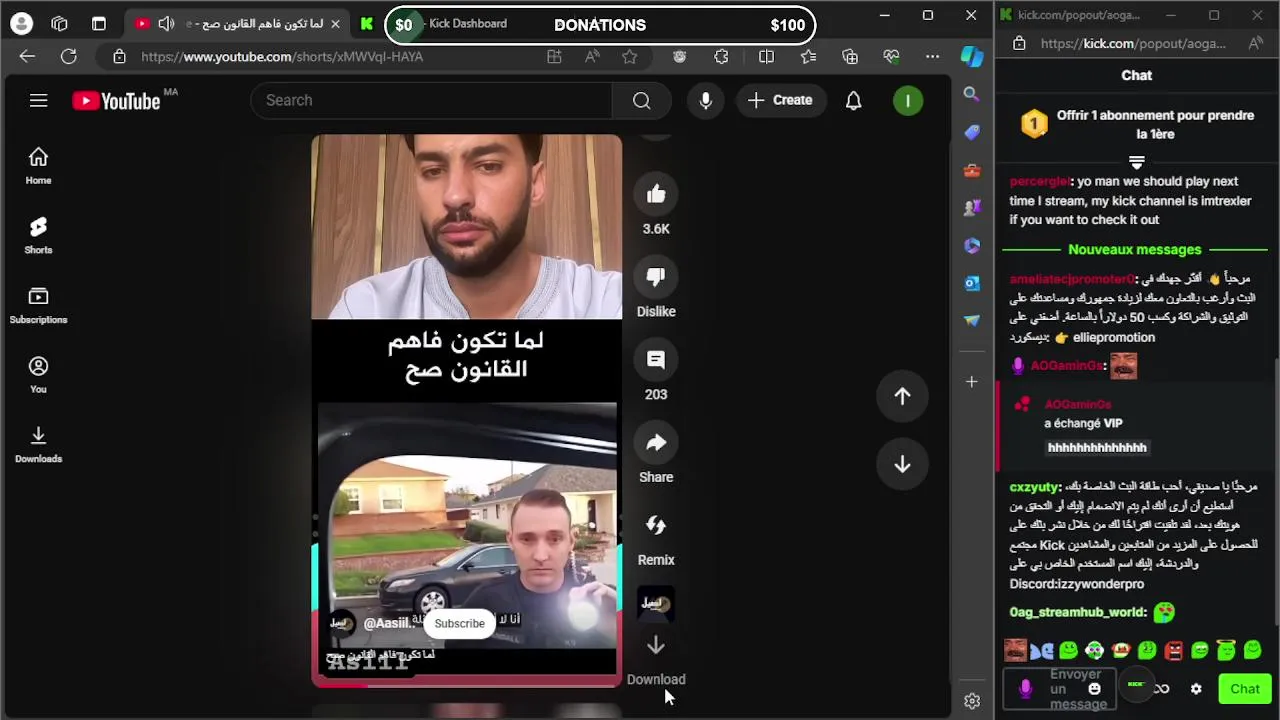Insert the halo angel emote
Image resolution: width=1280 pixels, height=720 pixels.
(x=1226, y=651)
